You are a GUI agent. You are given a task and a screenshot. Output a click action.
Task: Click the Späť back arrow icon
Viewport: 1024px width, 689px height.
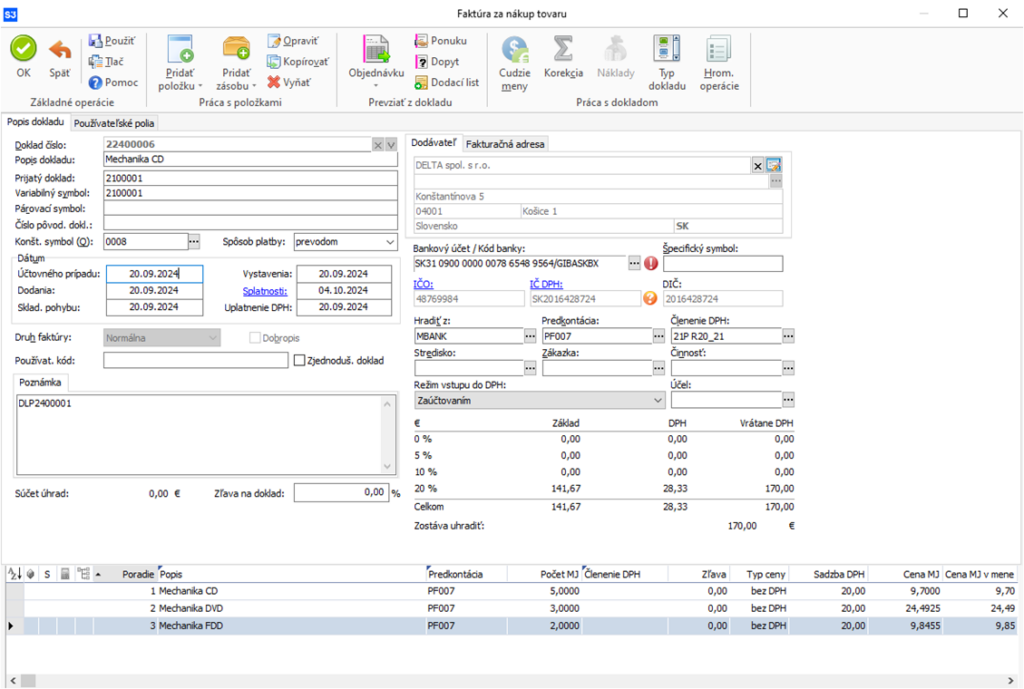tap(60, 49)
